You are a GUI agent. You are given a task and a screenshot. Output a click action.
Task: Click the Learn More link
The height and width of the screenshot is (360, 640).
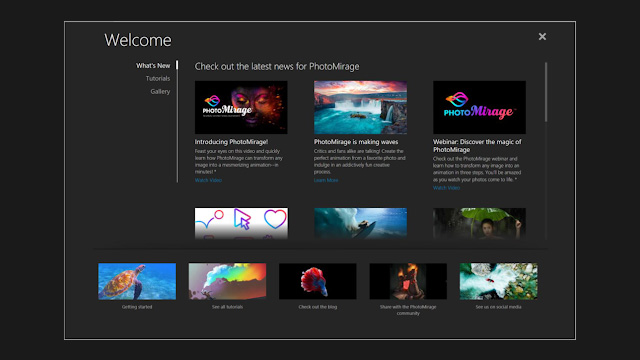pyautogui.click(x=326, y=180)
